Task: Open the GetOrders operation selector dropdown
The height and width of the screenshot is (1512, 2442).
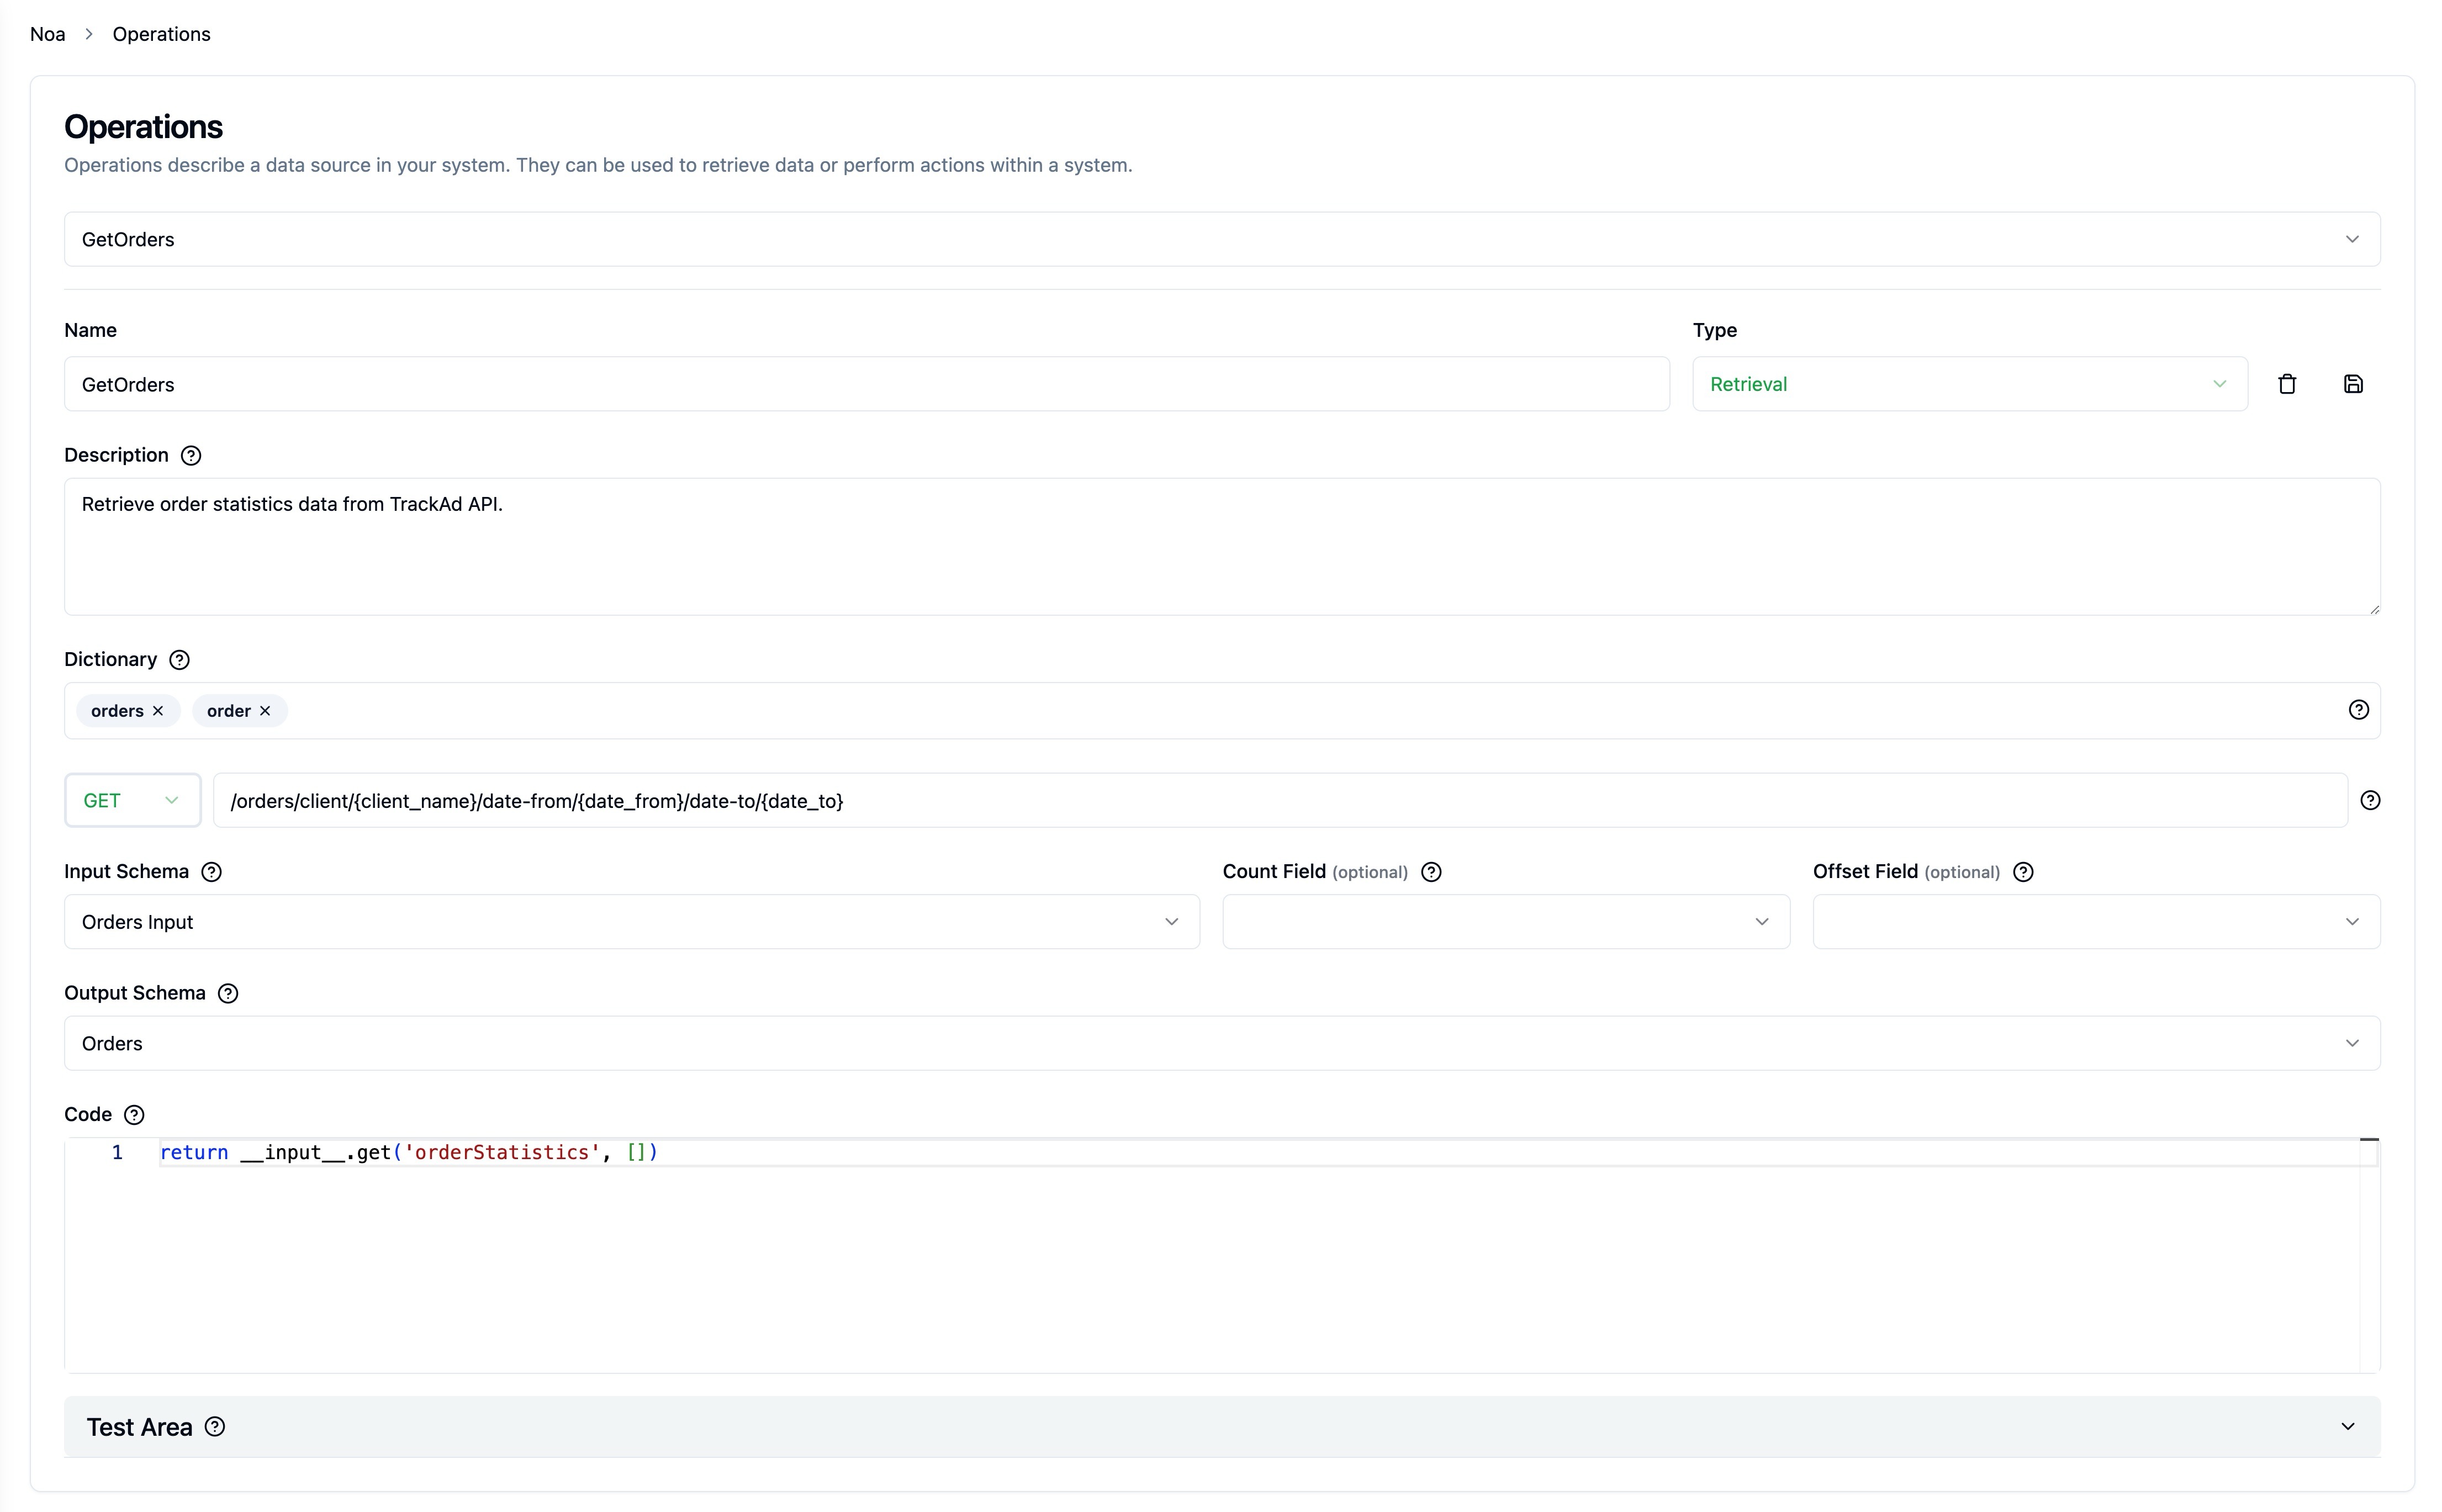Action: coord(1222,239)
